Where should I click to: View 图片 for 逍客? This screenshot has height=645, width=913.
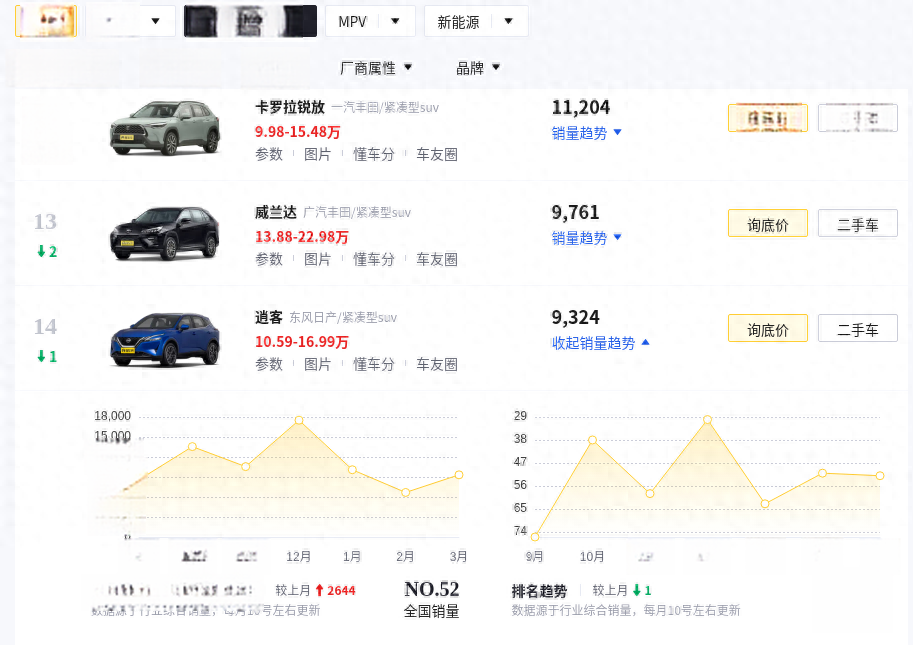click(x=317, y=364)
